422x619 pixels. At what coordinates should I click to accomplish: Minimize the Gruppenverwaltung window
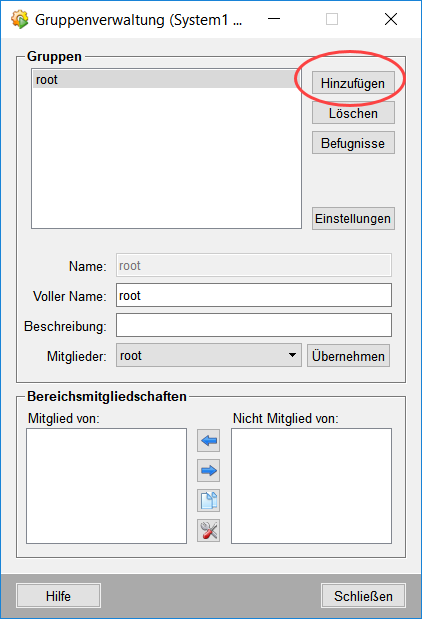tap(274, 19)
